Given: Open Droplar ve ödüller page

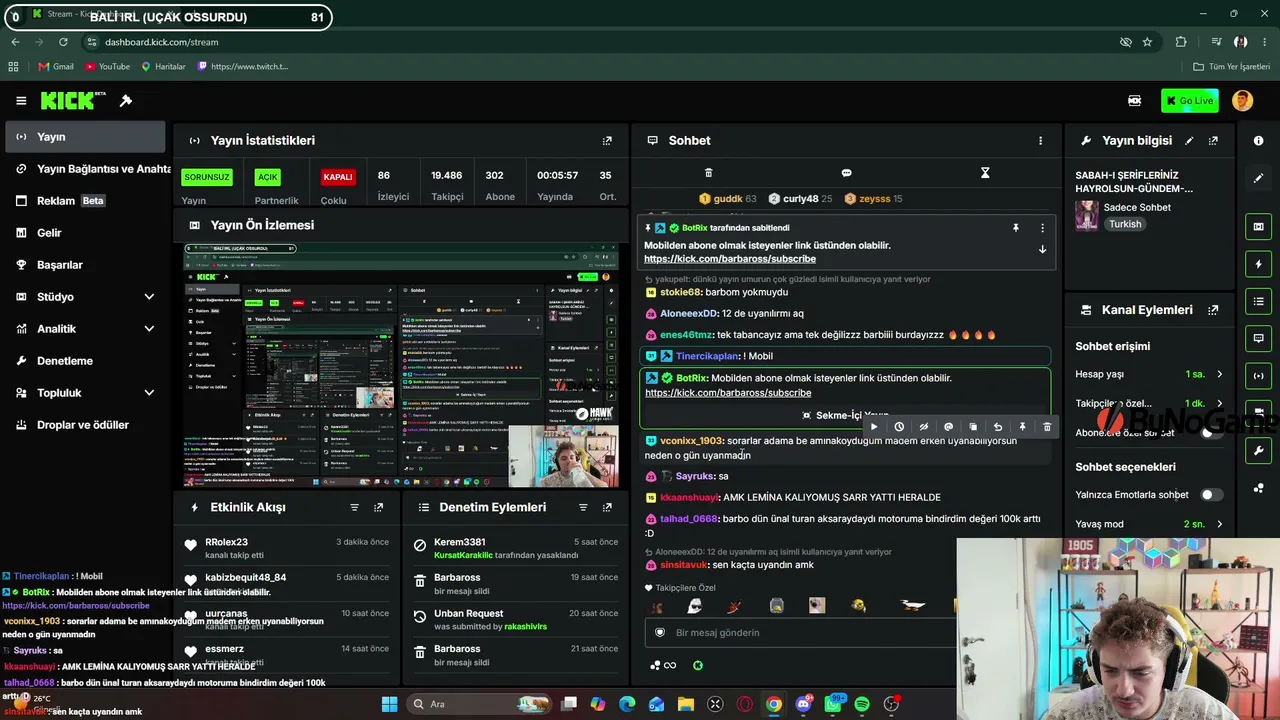Looking at the screenshot, I should 84,425.
